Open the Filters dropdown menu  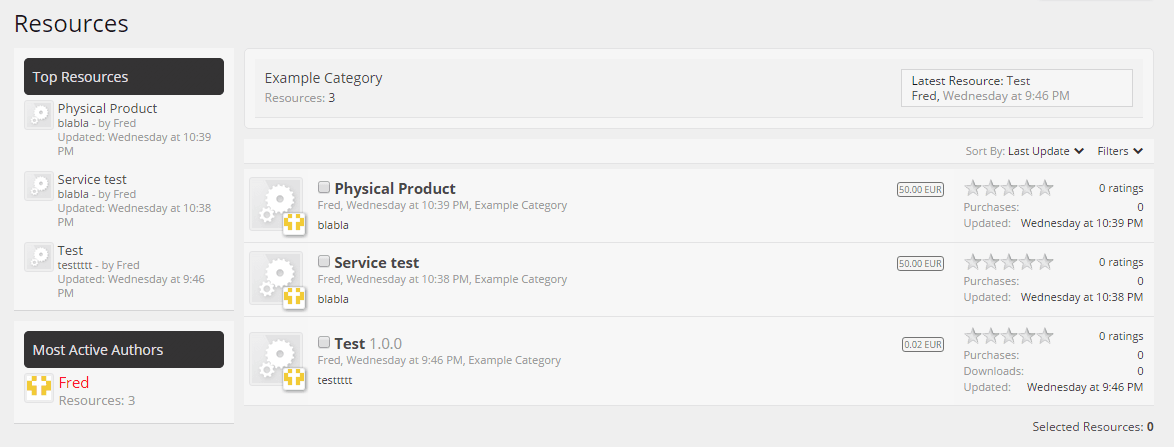coord(1120,151)
